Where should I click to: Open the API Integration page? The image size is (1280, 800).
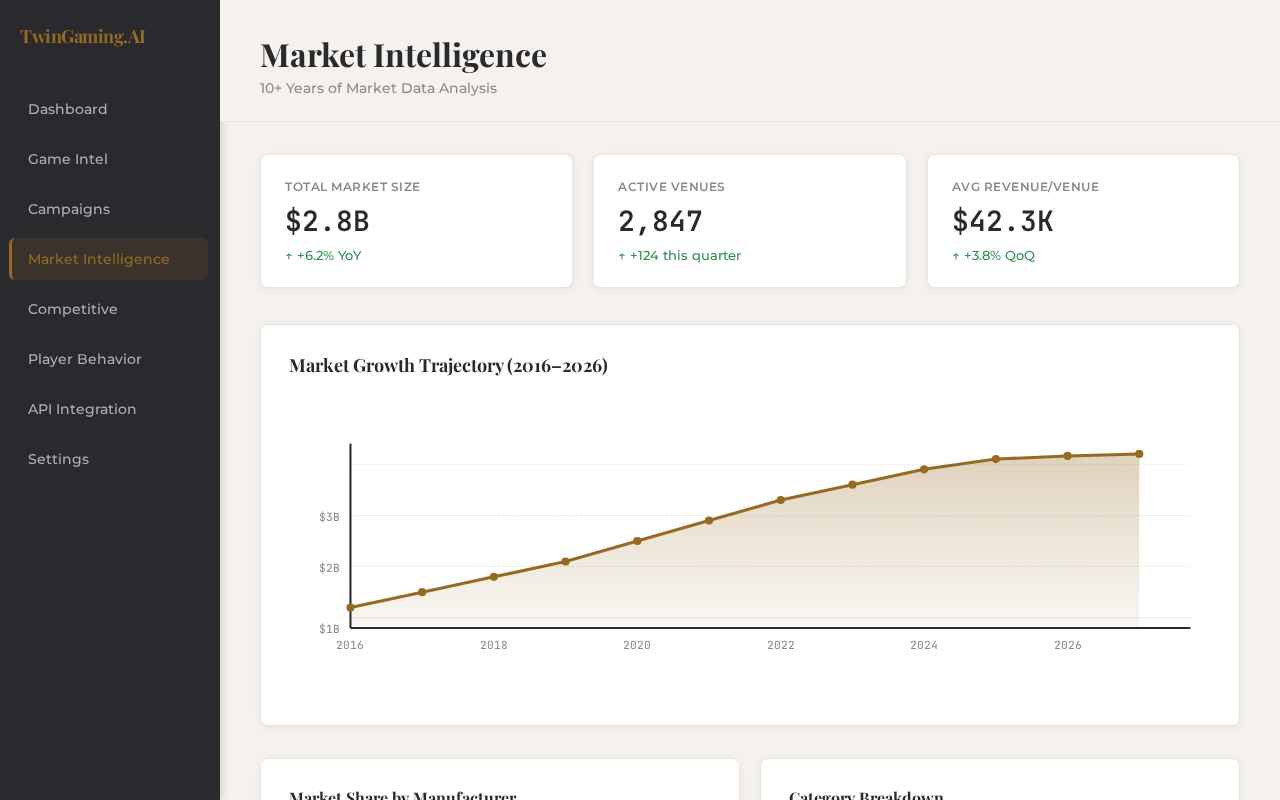point(82,408)
